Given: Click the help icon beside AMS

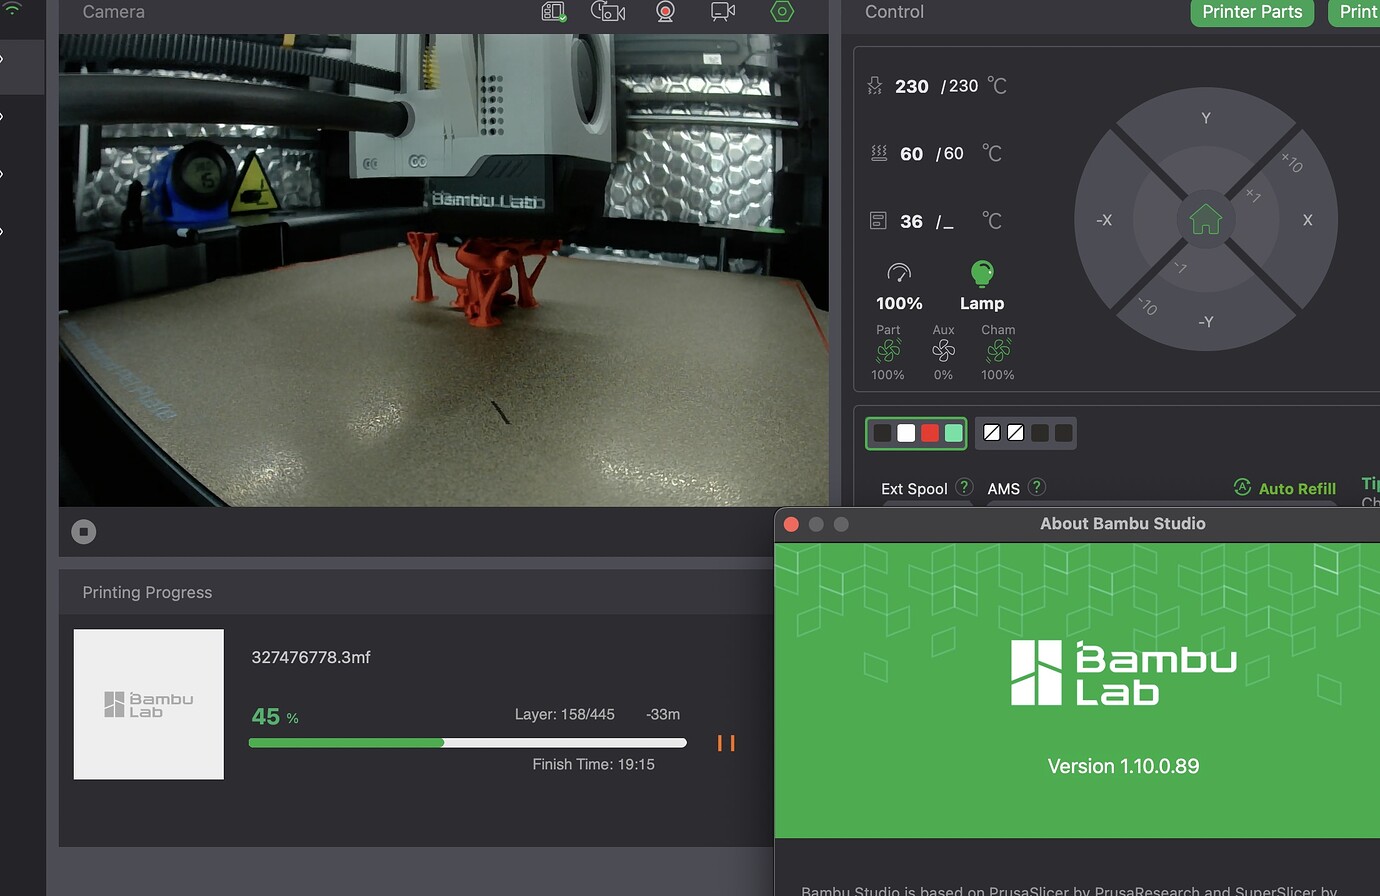Looking at the screenshot, I should click(1037, 487).
